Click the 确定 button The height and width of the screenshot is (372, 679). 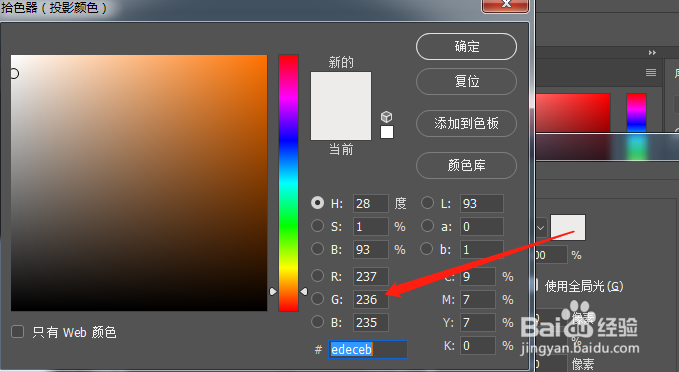(466, 46)
